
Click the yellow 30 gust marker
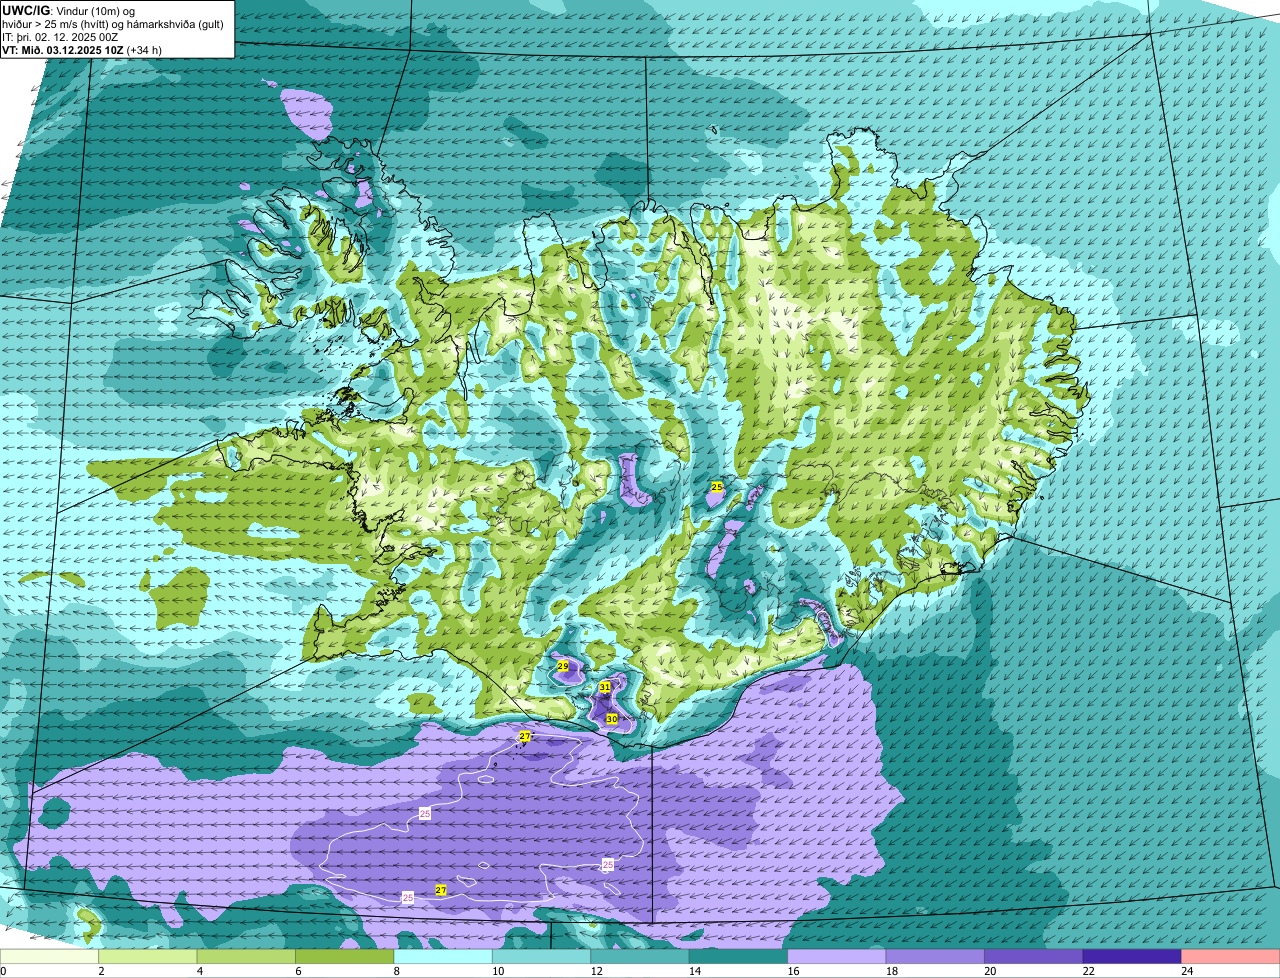(x=612, y=719)
